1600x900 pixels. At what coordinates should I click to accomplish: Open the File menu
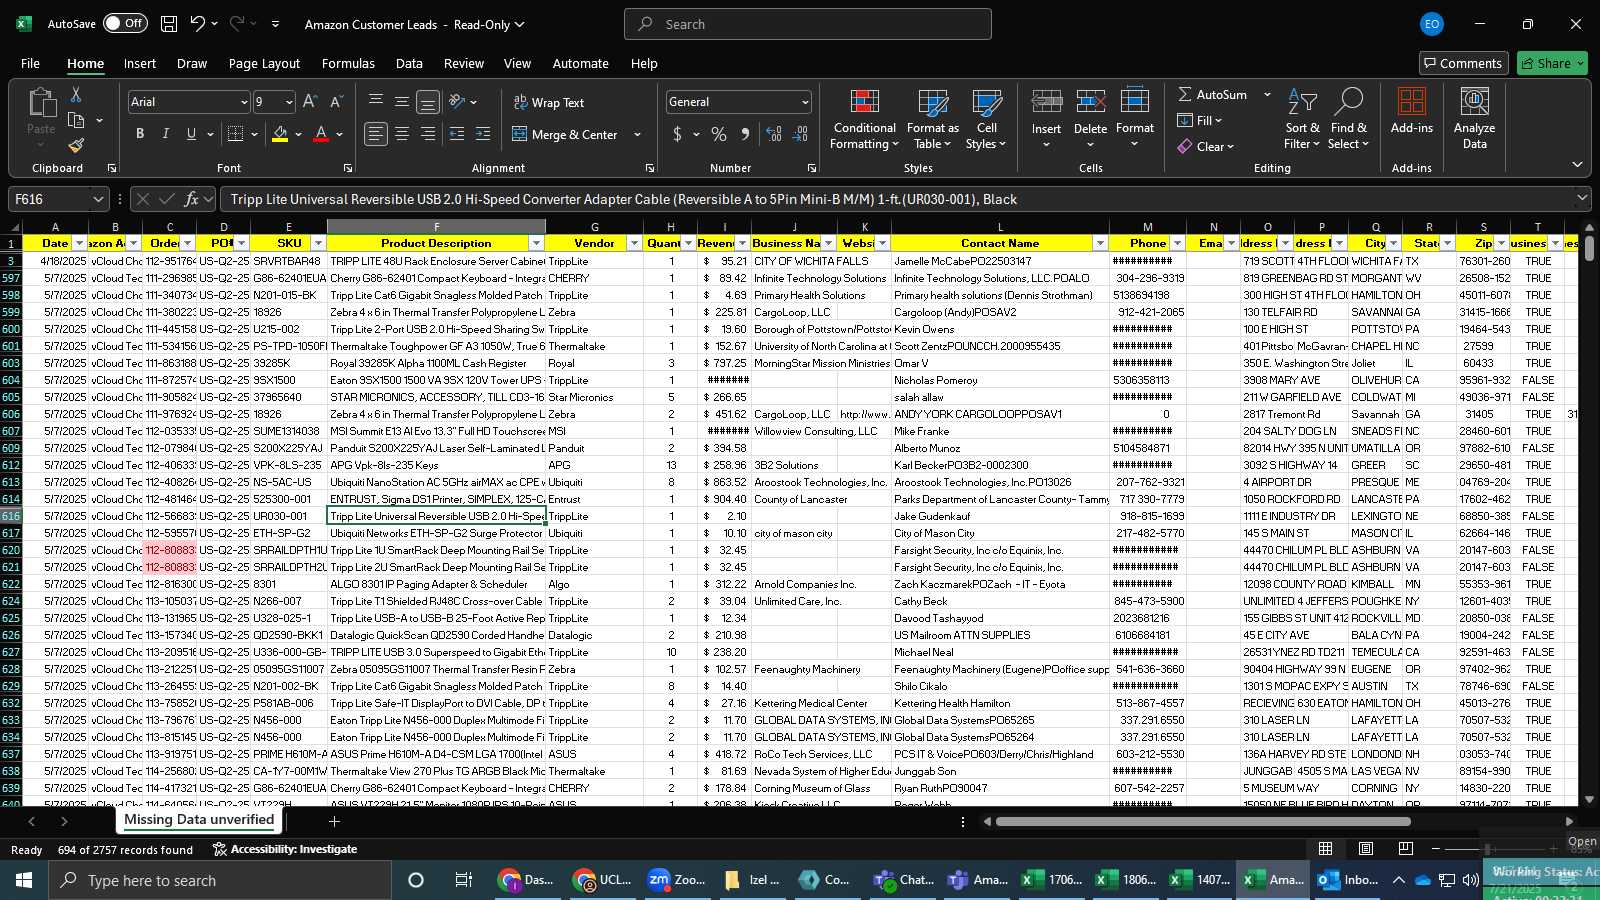[x=30, y=63]
